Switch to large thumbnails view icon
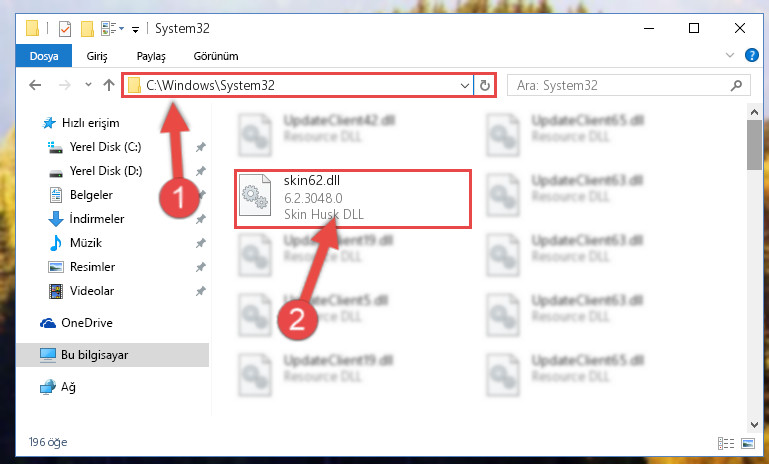The image size is (769, 464). coord(748,443)
